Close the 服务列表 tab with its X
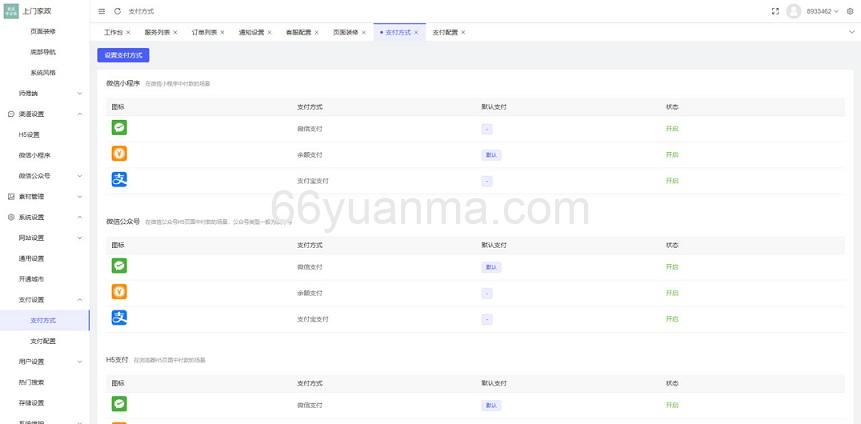This screenshot has height=424, width=861. (175, 32)
